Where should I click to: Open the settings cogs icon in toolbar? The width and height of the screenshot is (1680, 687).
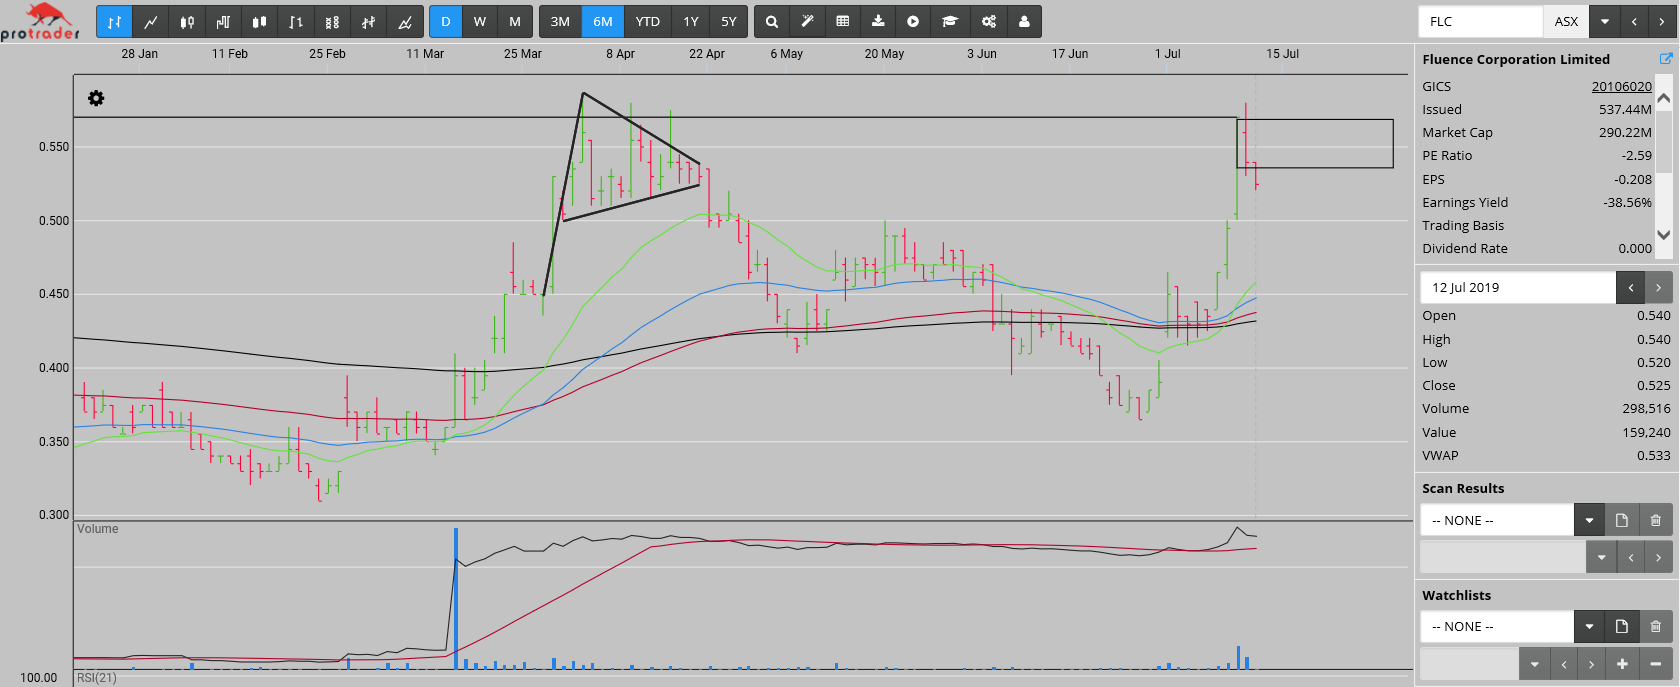point(988,22)
